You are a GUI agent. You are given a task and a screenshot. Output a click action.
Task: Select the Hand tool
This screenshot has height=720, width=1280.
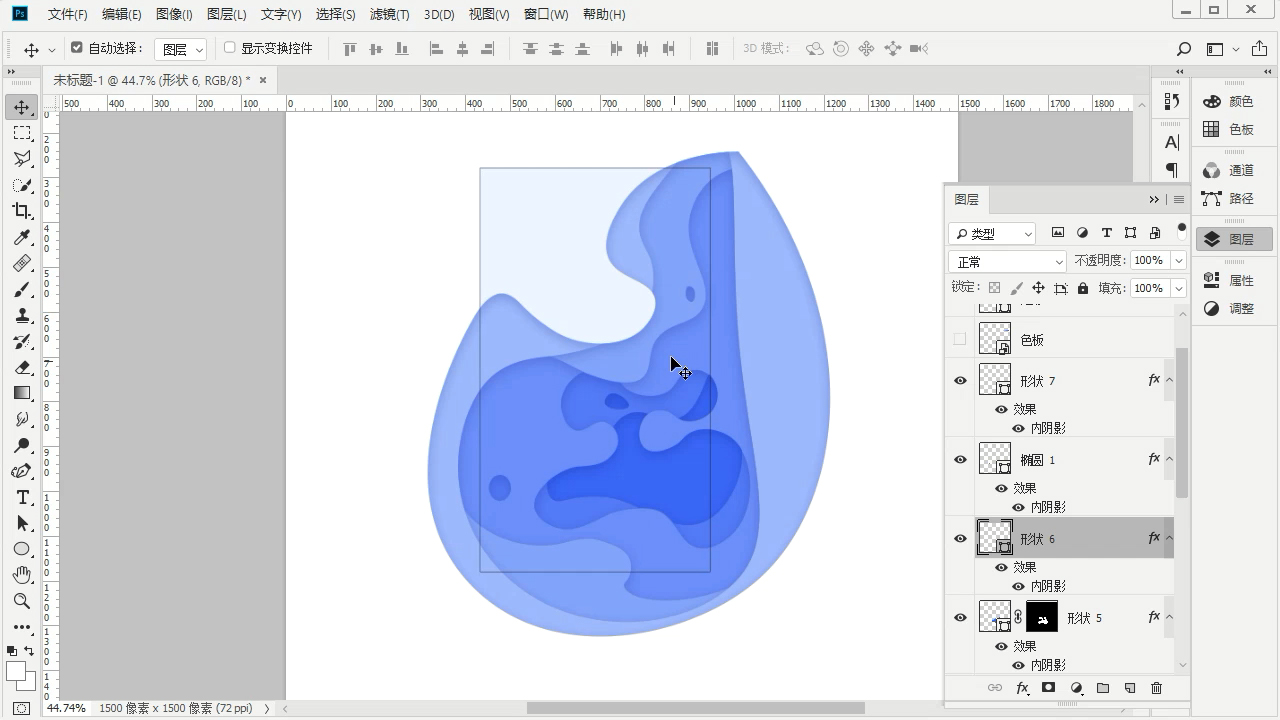[x=21, y=575]
